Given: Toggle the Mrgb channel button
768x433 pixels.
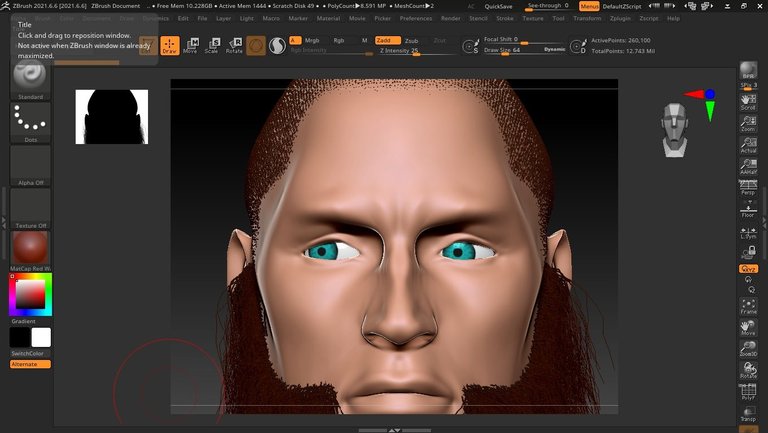Looking at the screenshot, I should pyautogui.click(x=312, y=40).
